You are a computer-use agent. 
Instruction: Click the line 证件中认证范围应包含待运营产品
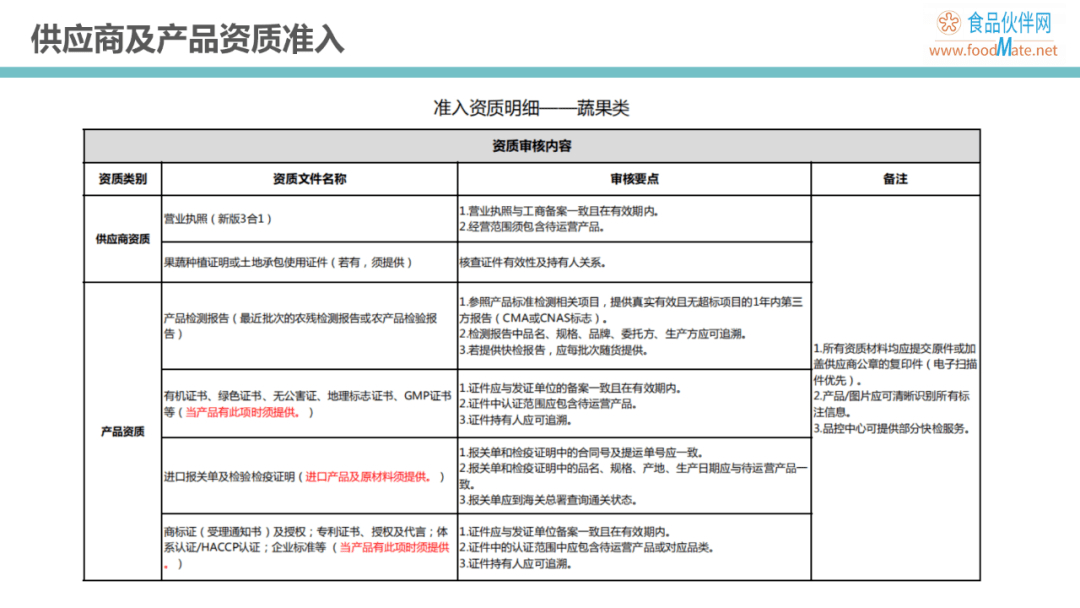[548, 403]
